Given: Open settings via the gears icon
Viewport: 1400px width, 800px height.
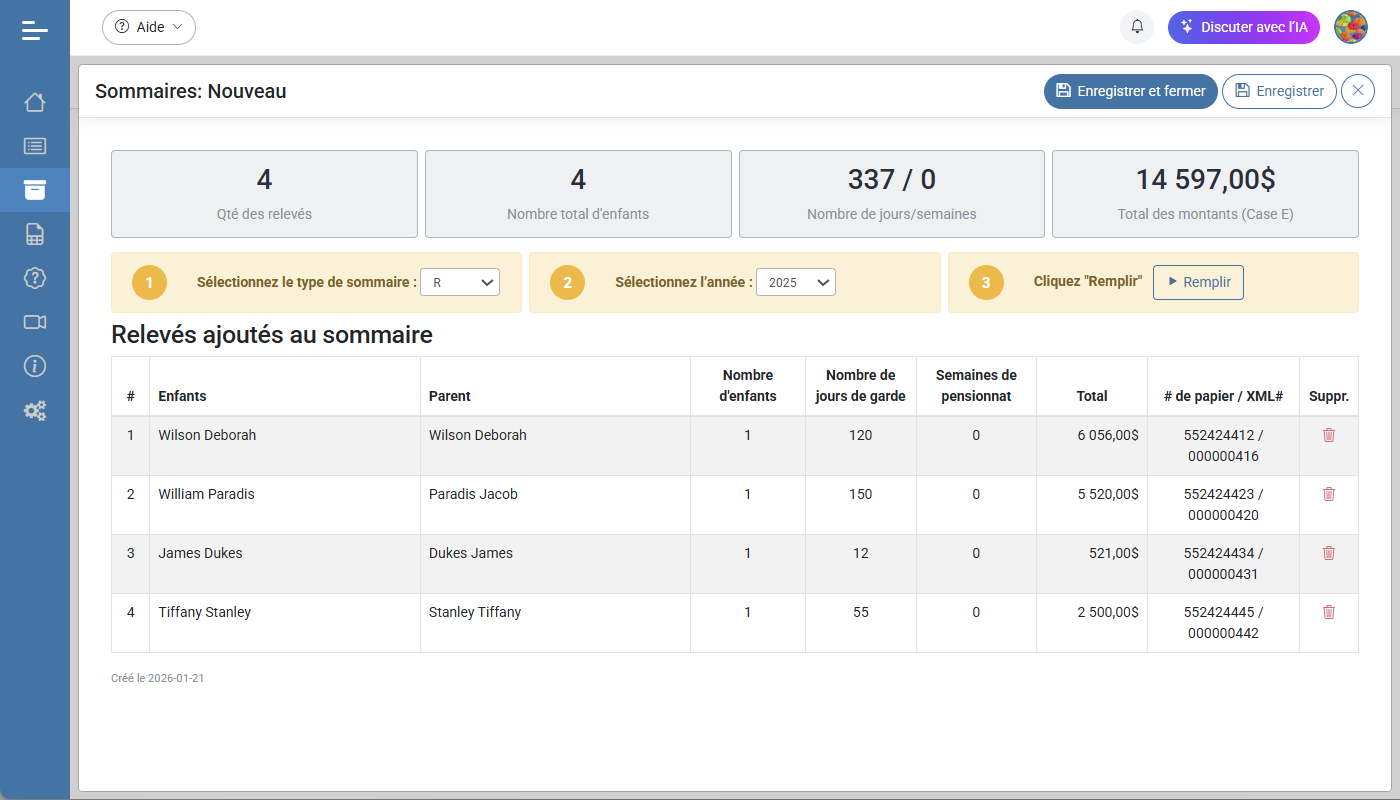Looking at the screenshot, I should pyautogui.click(x=35, y=410).
